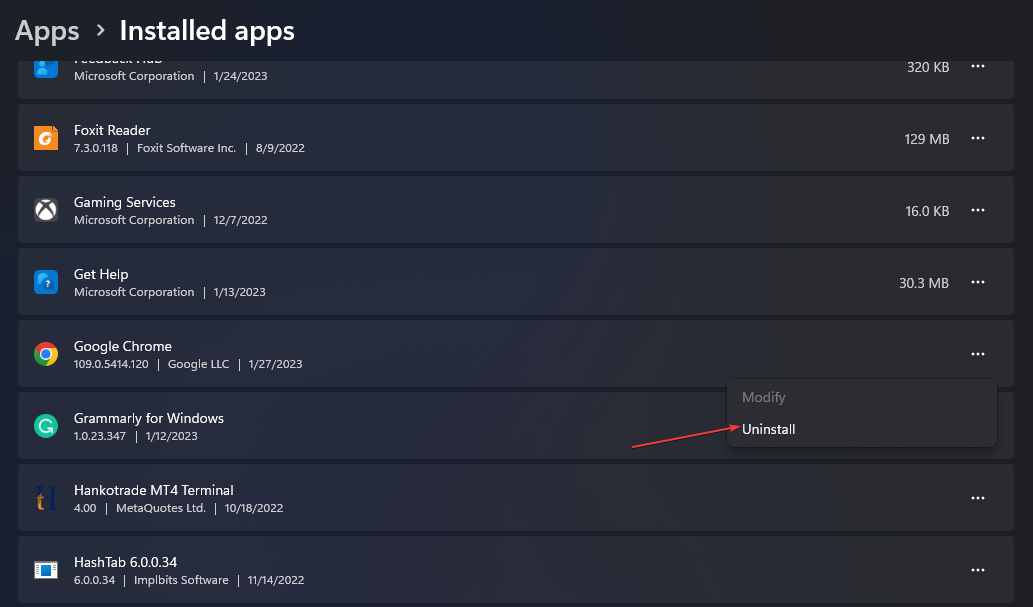Viewport: 1033px width, 607px height.
Task: Click the 1/12/2023 install date
Action: pos(171,436)
